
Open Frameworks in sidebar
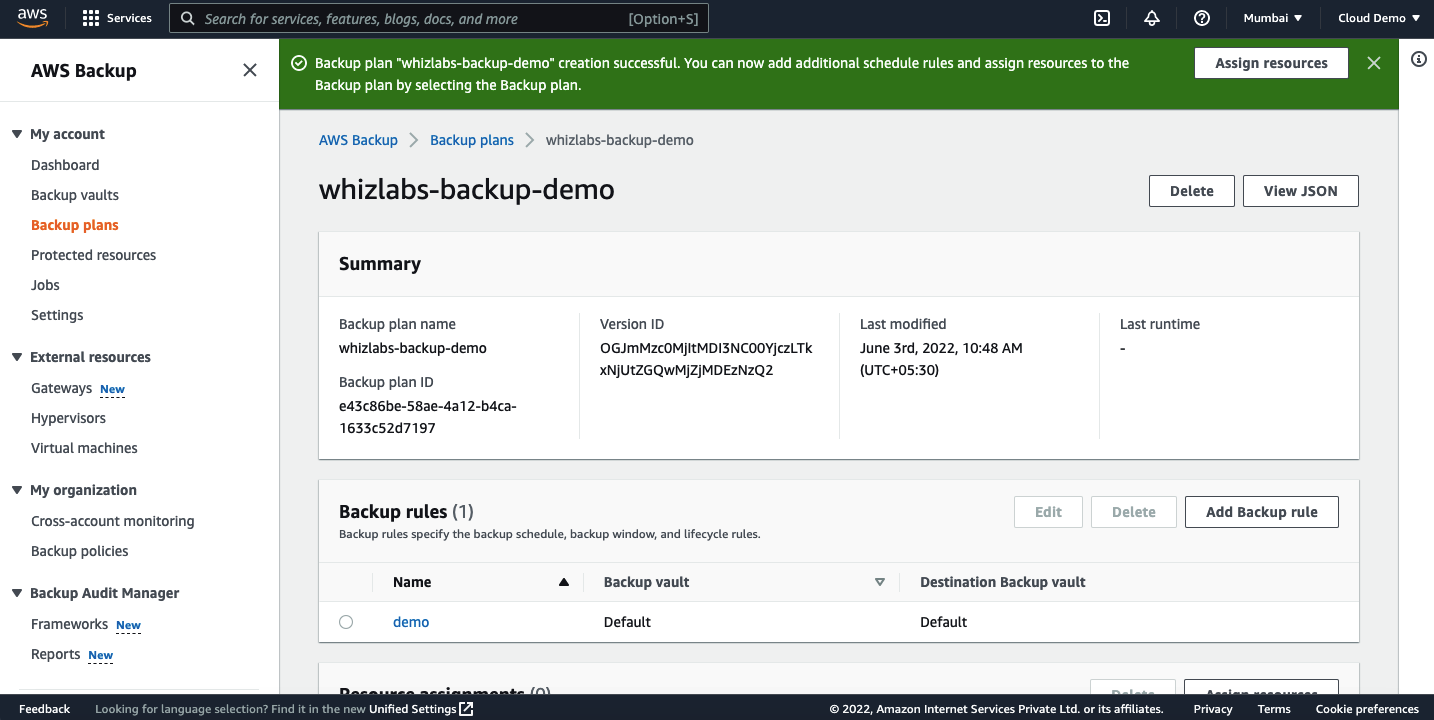tap(69, 624)
